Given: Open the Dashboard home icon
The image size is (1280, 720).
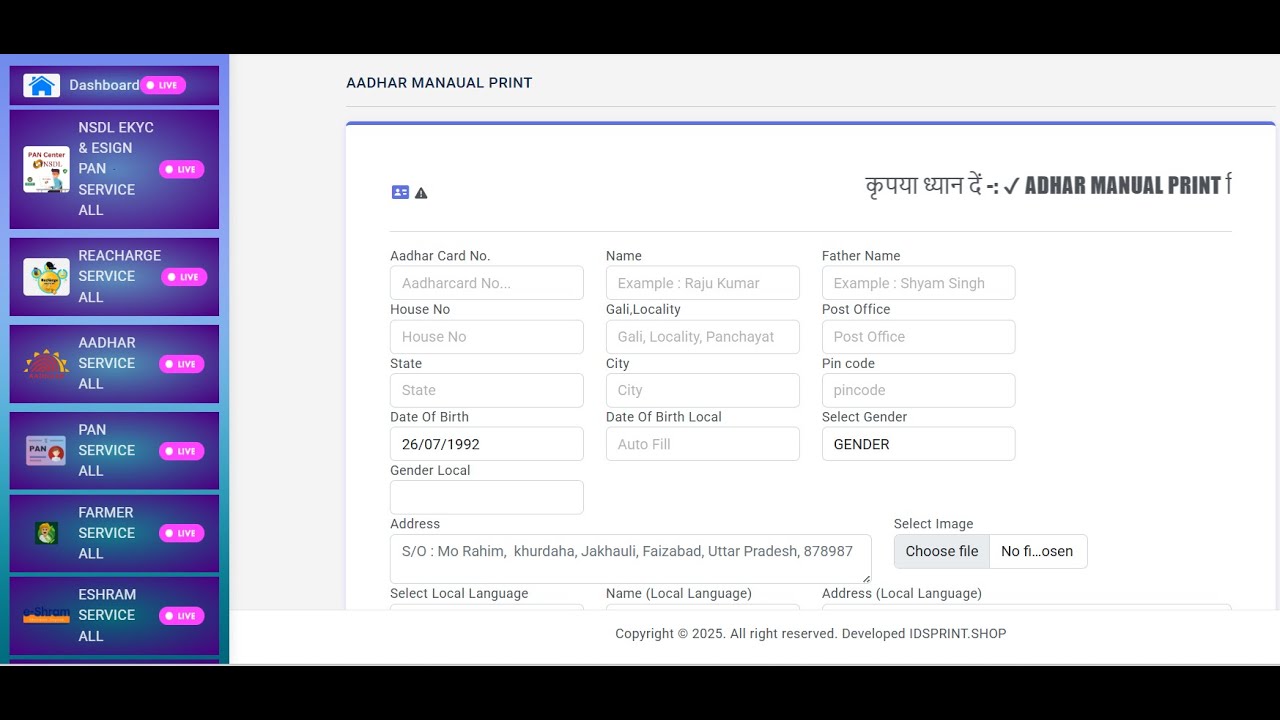Looking at the screenshot, I should 42,85.
